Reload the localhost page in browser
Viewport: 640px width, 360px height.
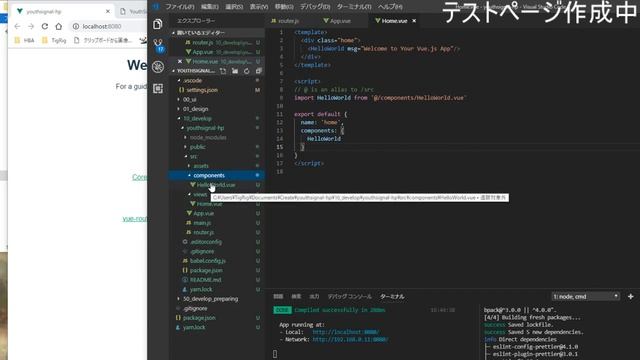(x=45, y=27)
